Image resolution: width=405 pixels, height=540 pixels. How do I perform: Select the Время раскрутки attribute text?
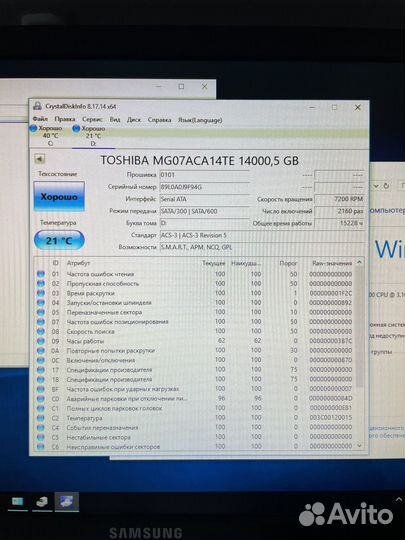pyautogui.click(x=91, y=293)
